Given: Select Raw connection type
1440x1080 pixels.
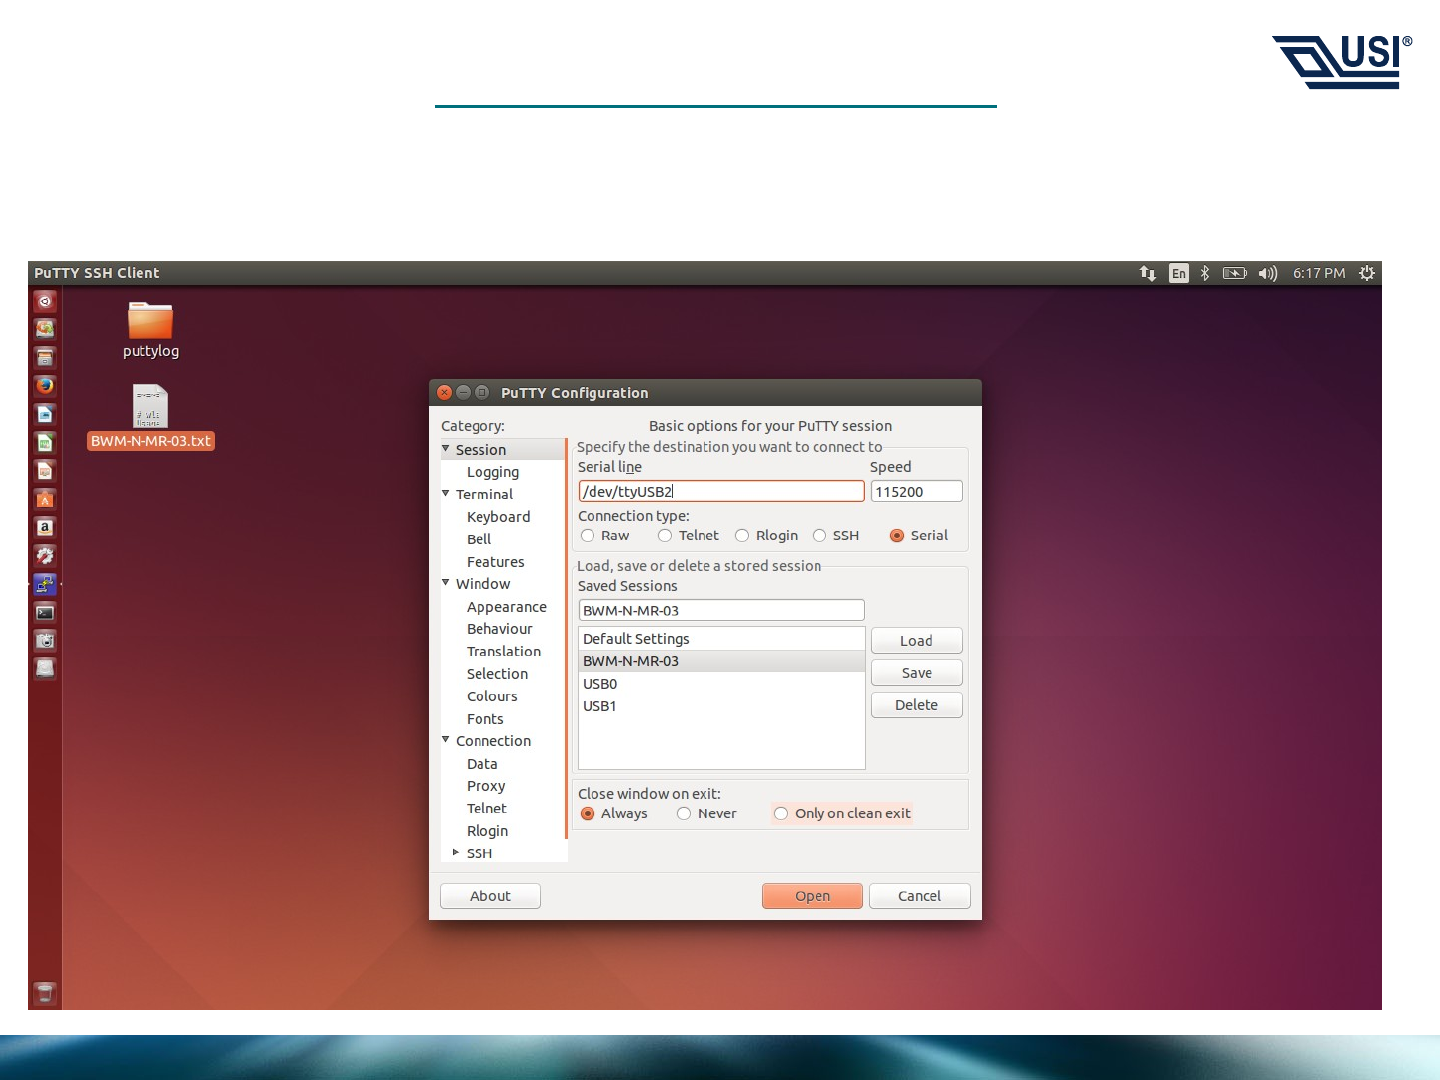Looking at the screenshot, I should click(588, 536).
